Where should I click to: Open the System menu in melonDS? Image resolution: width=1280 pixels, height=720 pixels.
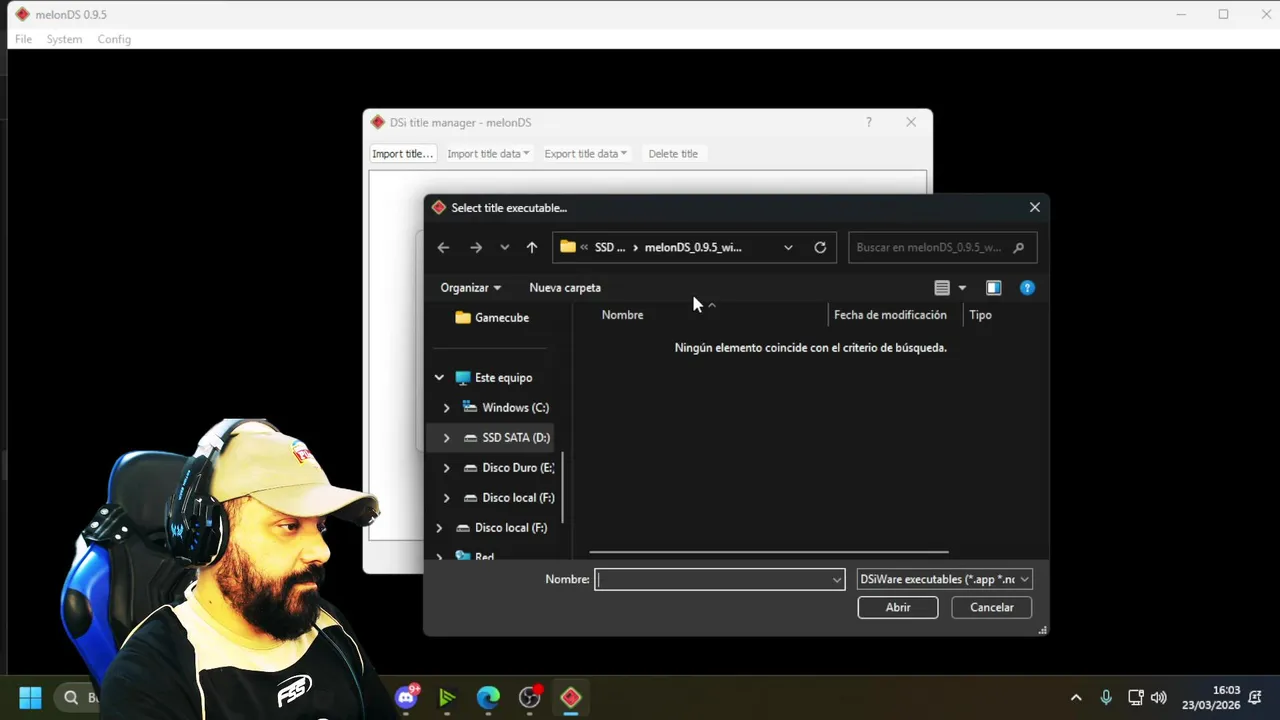[x=64, y=39]
